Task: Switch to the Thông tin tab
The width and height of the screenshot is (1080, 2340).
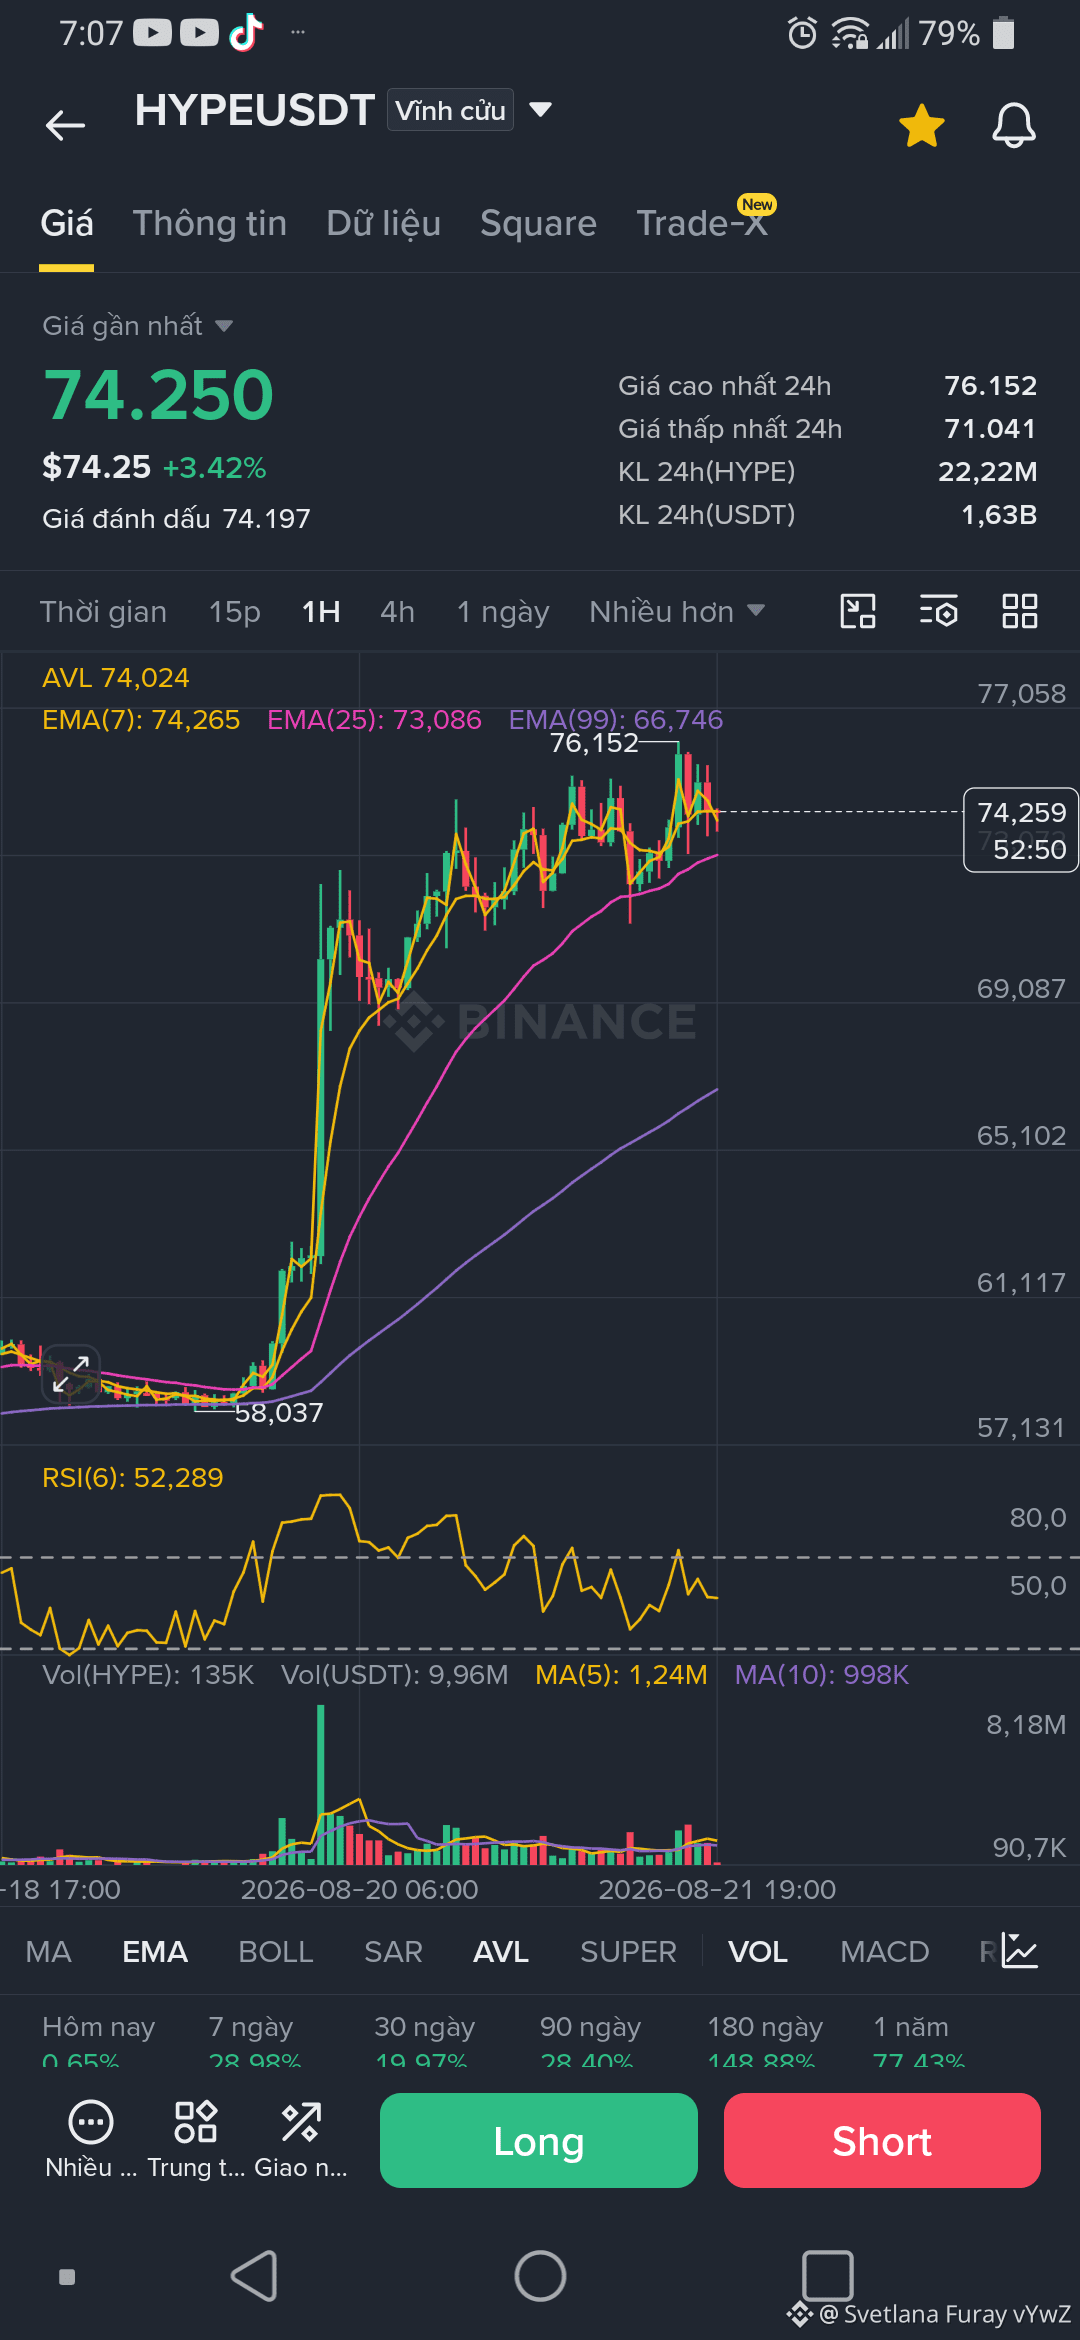Action: click(x=210, y=223)
